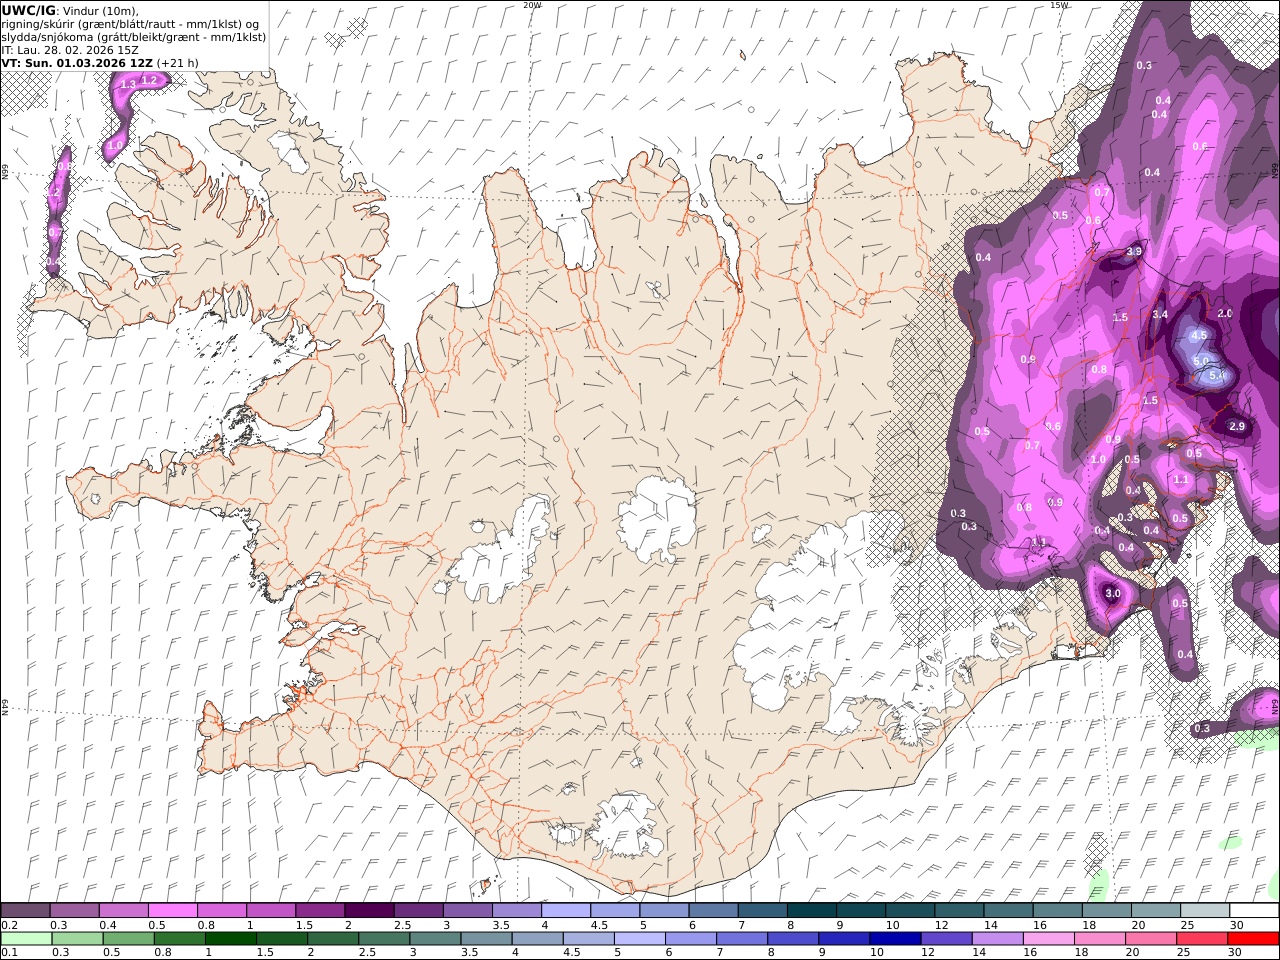Click the deep blue bottom-row swatch between 10 and 12
Image resolution: width=1280 pixels, height=960 pixels.
(x=894, y=939)
